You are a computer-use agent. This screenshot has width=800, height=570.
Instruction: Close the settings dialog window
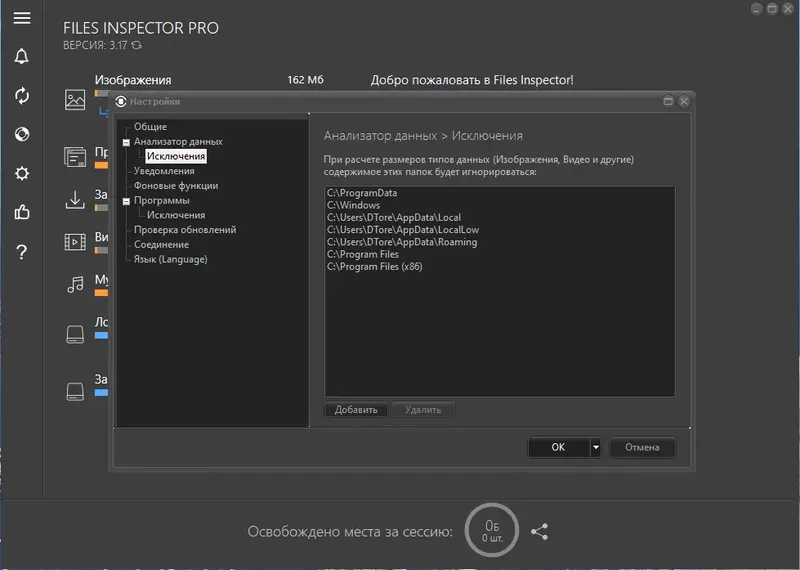coord(684,101)
